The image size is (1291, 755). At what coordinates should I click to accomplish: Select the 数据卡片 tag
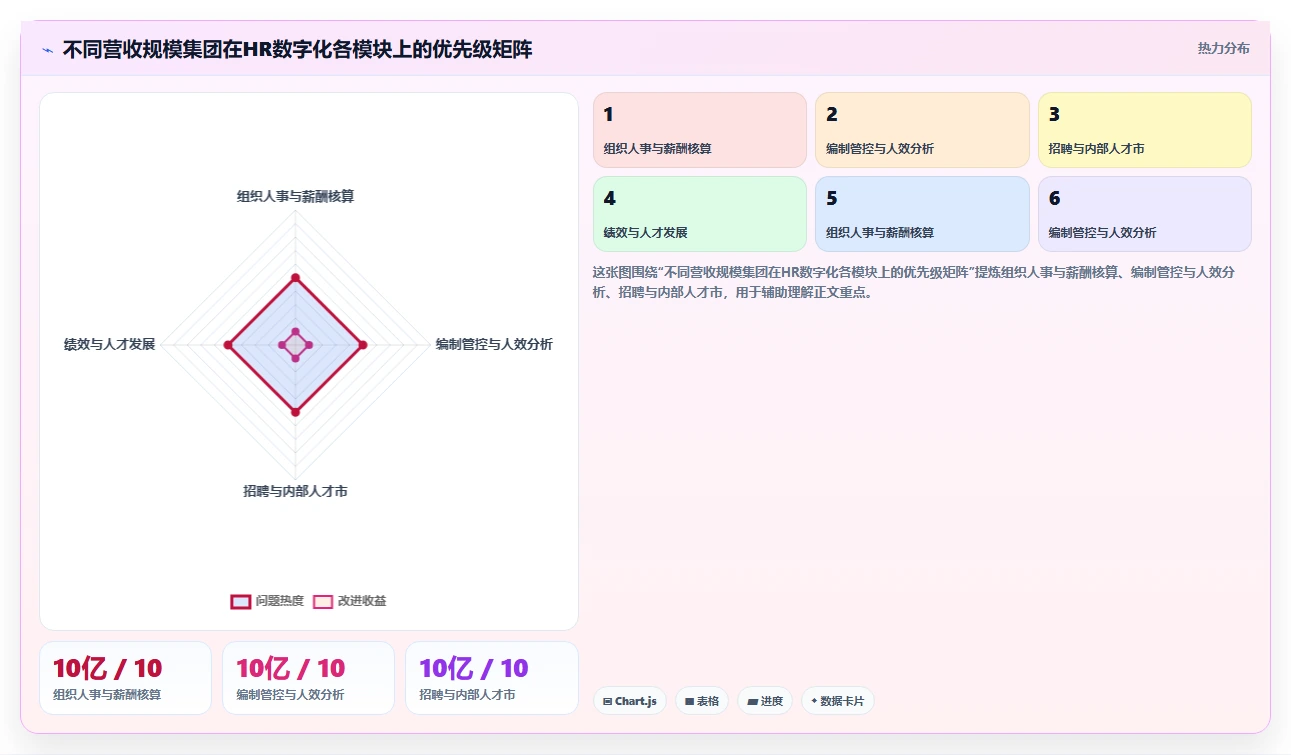click(838, 701)
